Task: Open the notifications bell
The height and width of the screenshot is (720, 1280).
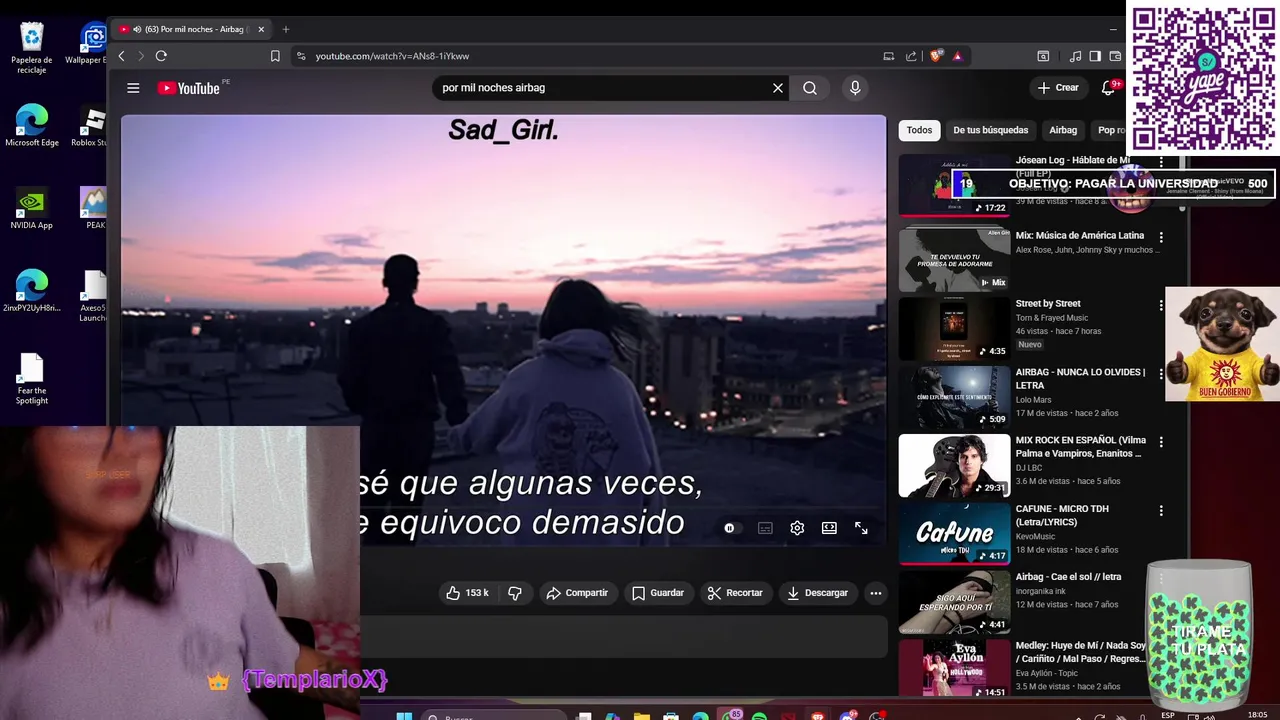Action: (x=1108, y=88)
